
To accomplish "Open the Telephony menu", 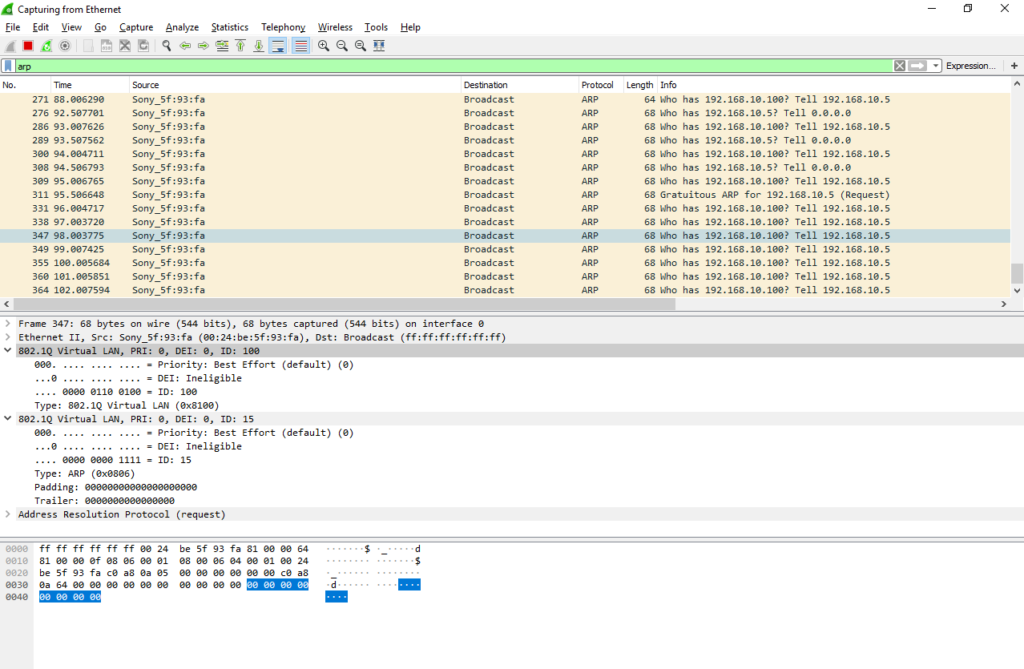I will (x=283, y=27).
